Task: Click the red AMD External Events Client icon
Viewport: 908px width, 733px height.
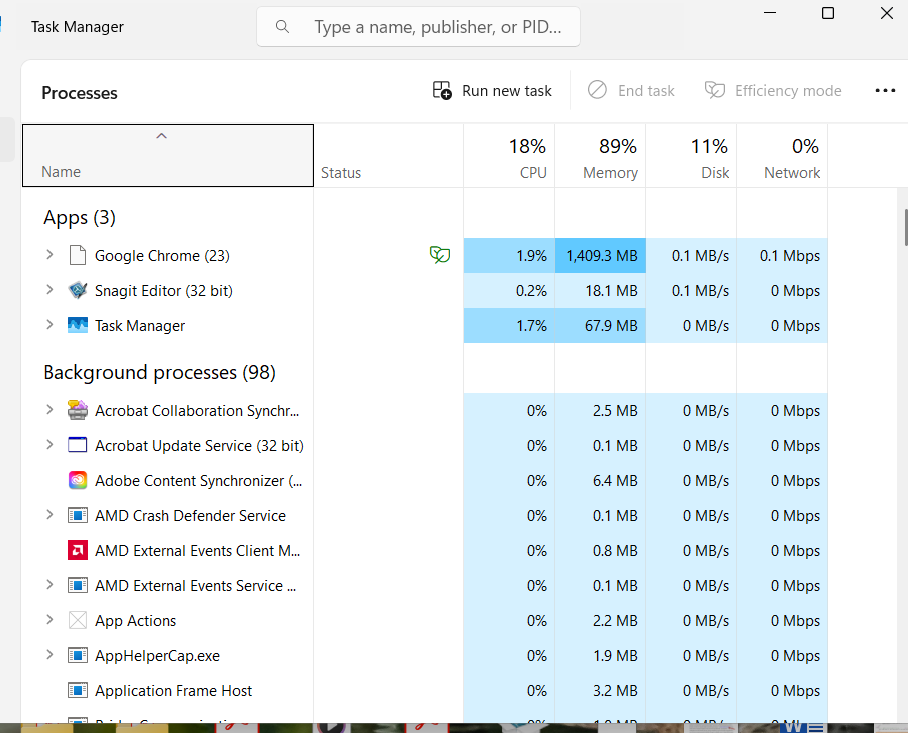Action: tap(78, 551)
